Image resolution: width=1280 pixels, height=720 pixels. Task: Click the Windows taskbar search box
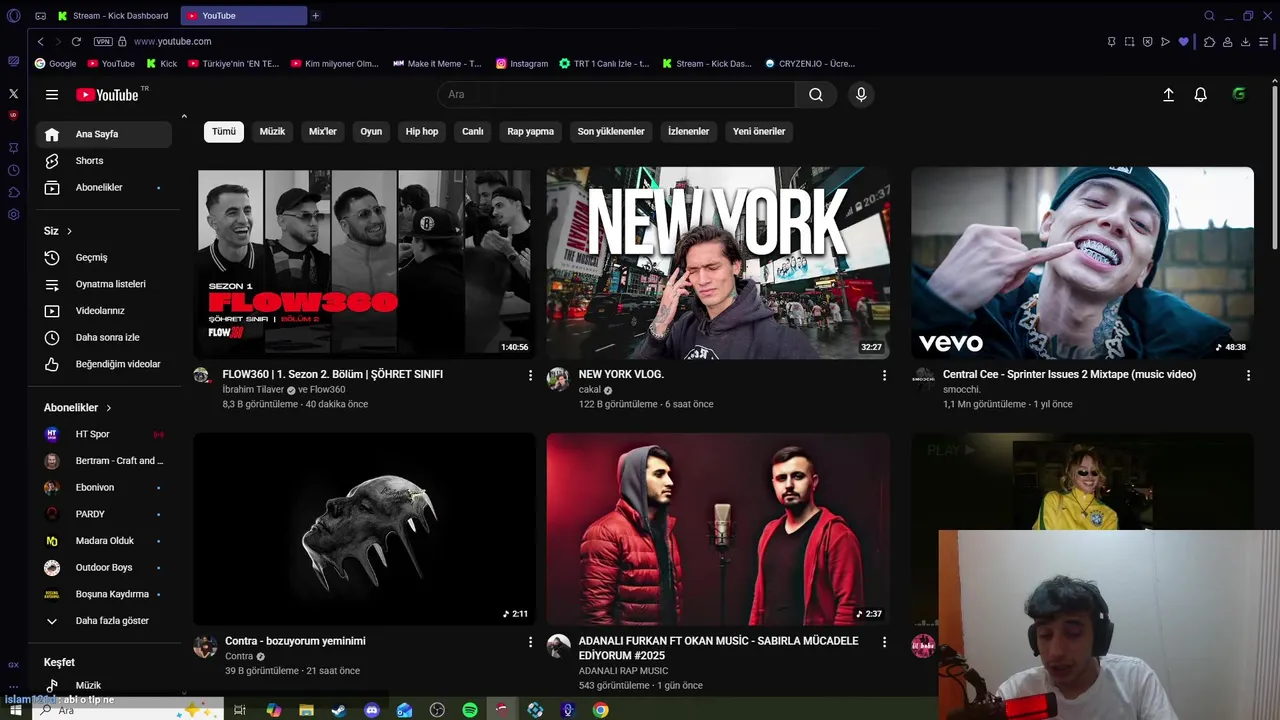click(x=130, y=710)
